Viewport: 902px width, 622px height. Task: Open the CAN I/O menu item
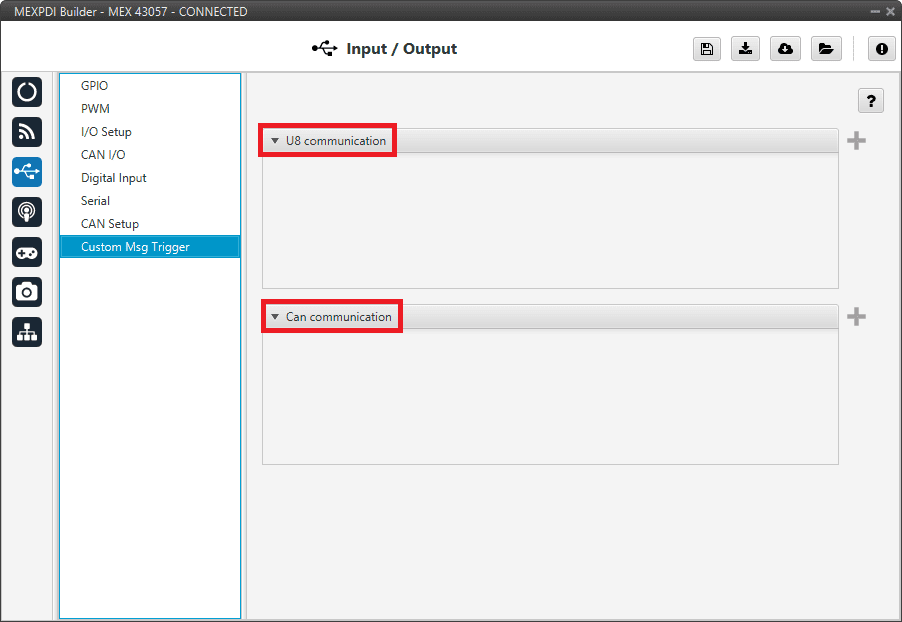coord(150,155)
